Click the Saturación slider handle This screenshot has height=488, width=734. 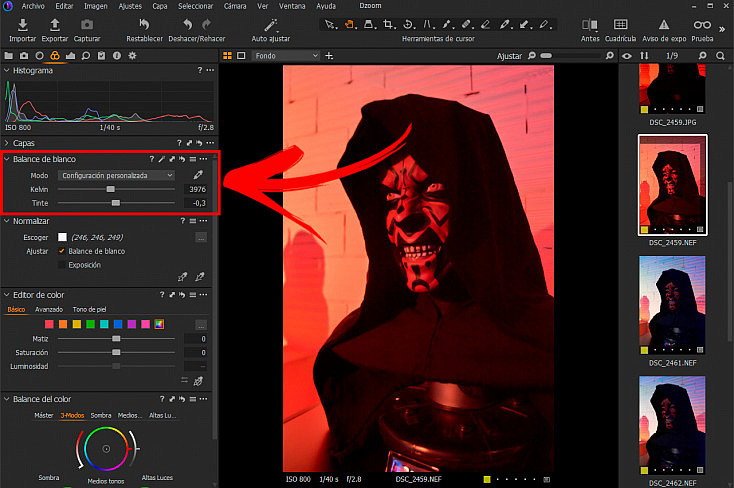click(116, 352)
